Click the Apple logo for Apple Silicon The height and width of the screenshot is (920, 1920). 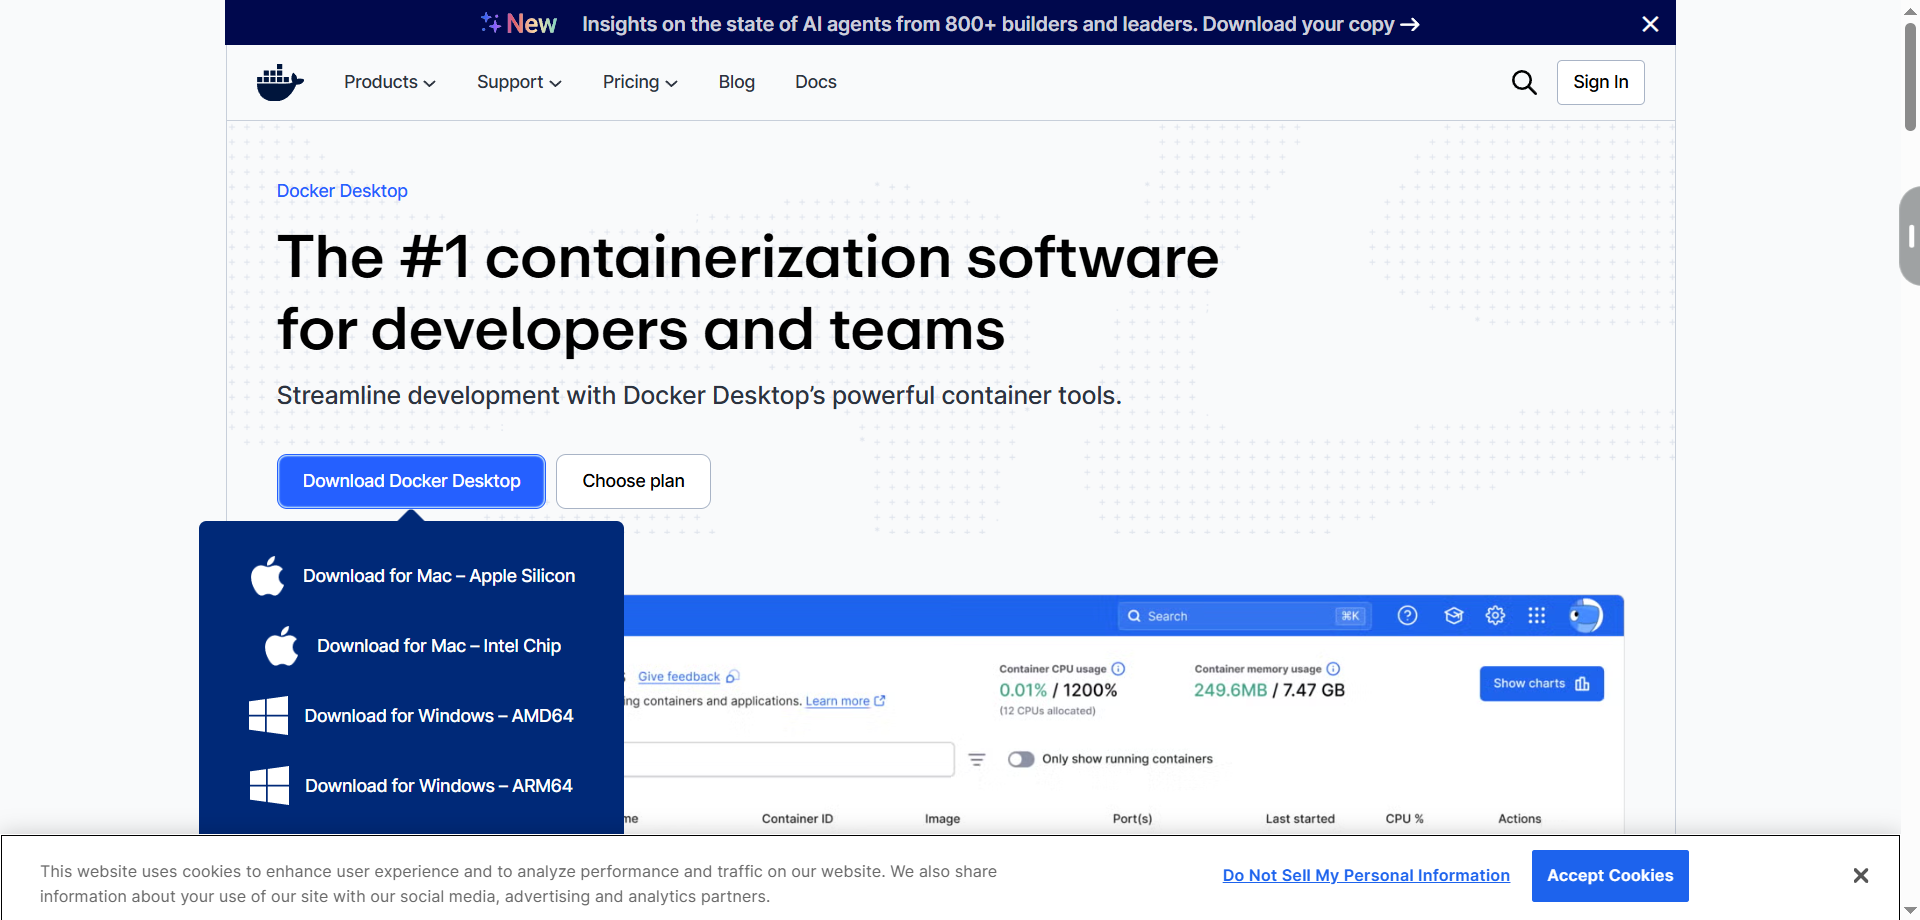[x=268, y=576]
